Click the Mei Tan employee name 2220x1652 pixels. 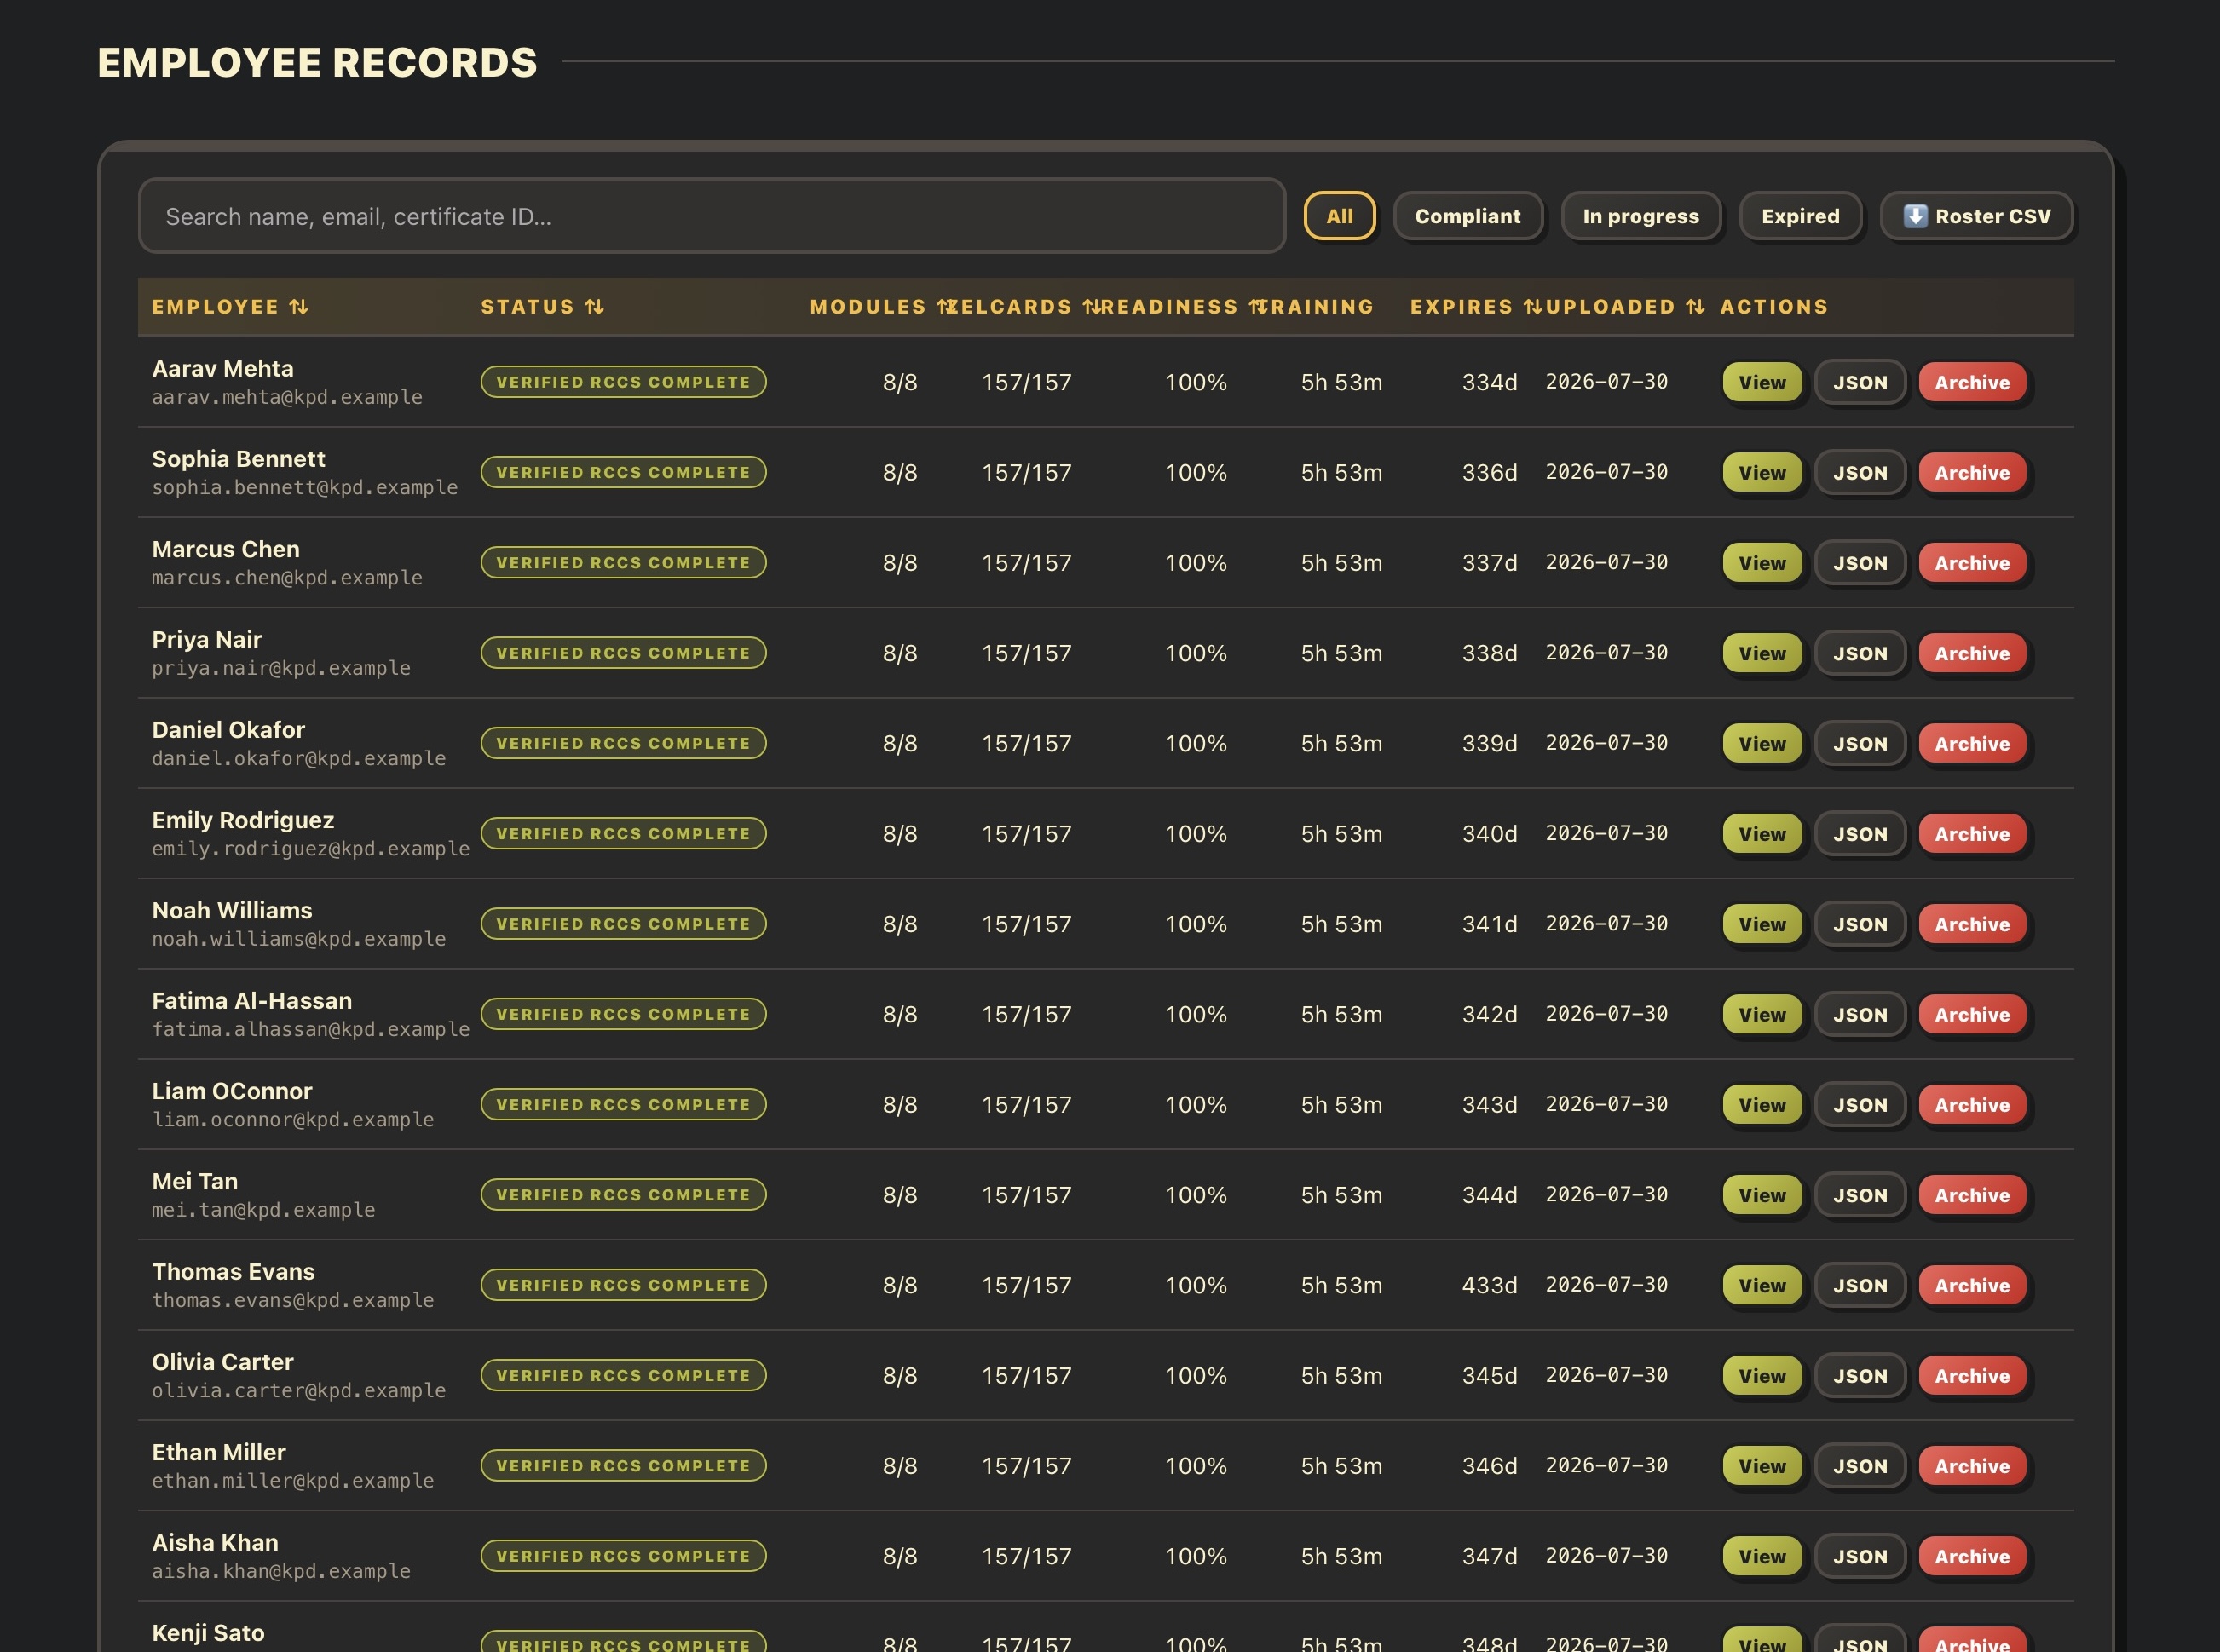pos(195,1181)
